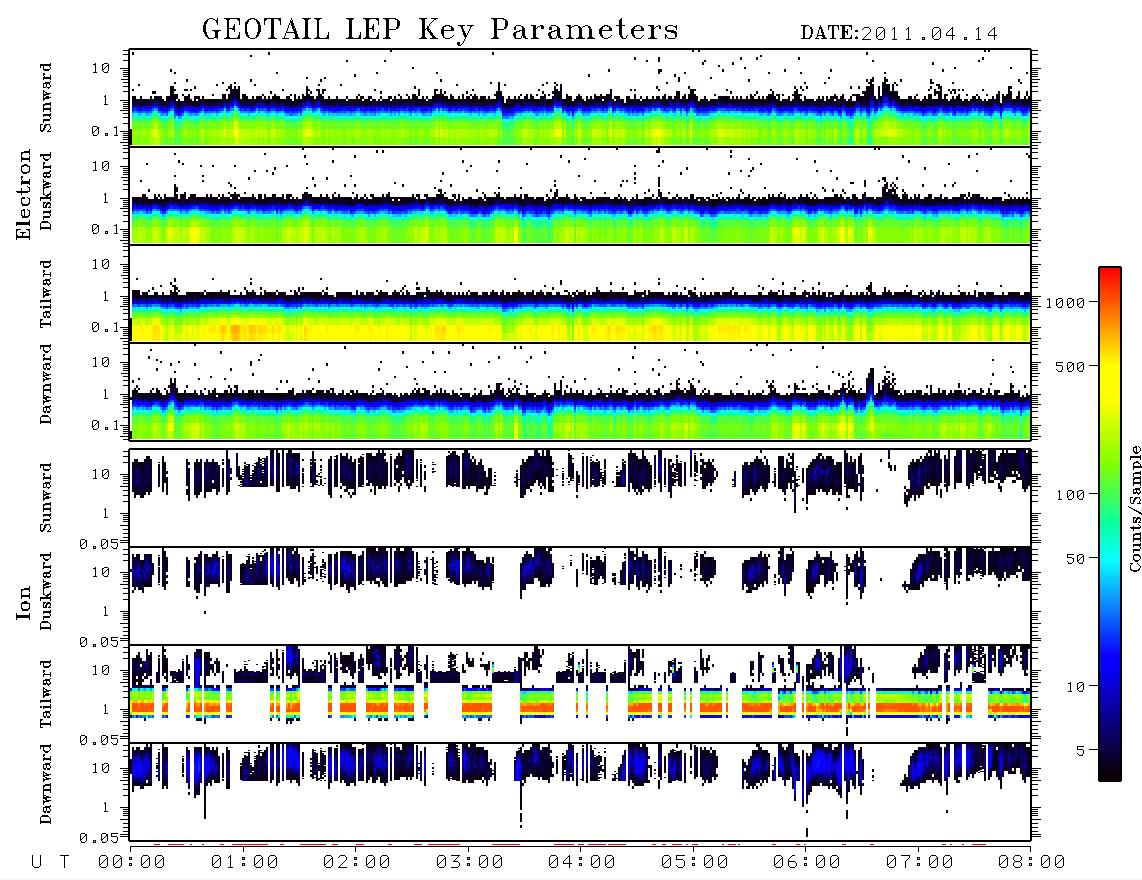Click the "1000" color bar tick label
This screenshot has width=1142, height=880.
(1065, 303)
